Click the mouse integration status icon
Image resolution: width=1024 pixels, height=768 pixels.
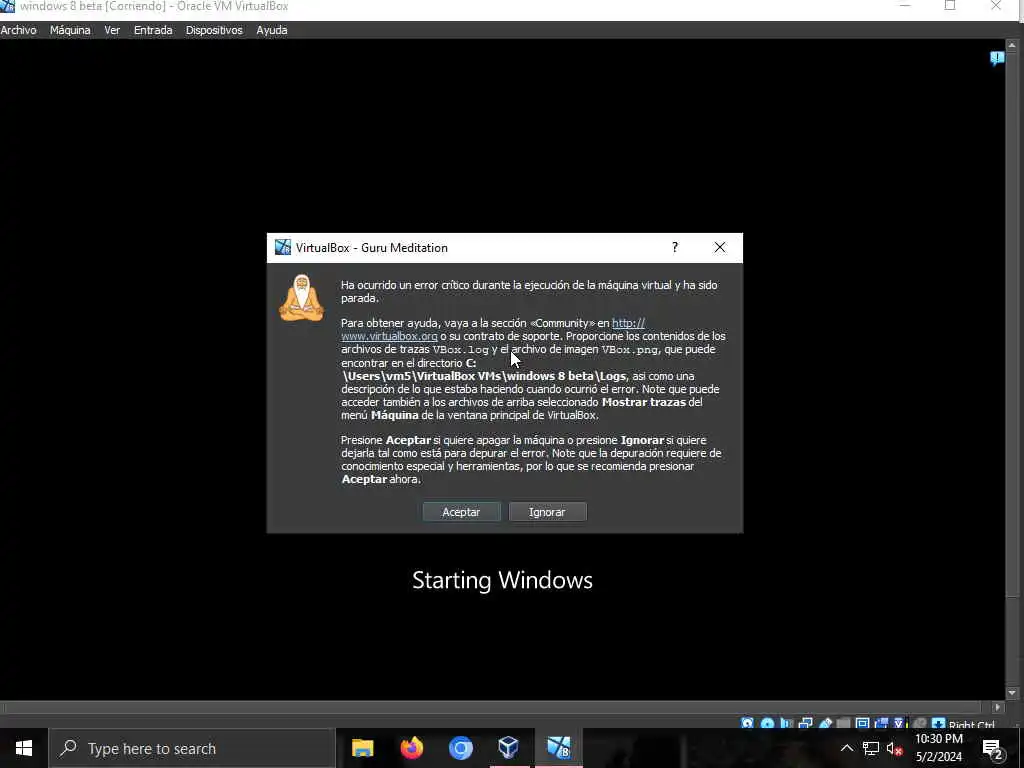(x=920, y=724)
